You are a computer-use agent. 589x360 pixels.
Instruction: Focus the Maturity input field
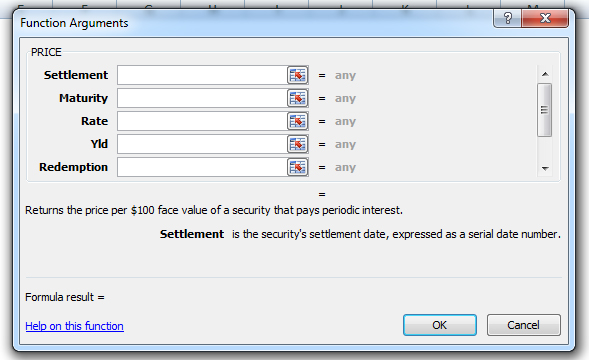[x=202, y=98]
